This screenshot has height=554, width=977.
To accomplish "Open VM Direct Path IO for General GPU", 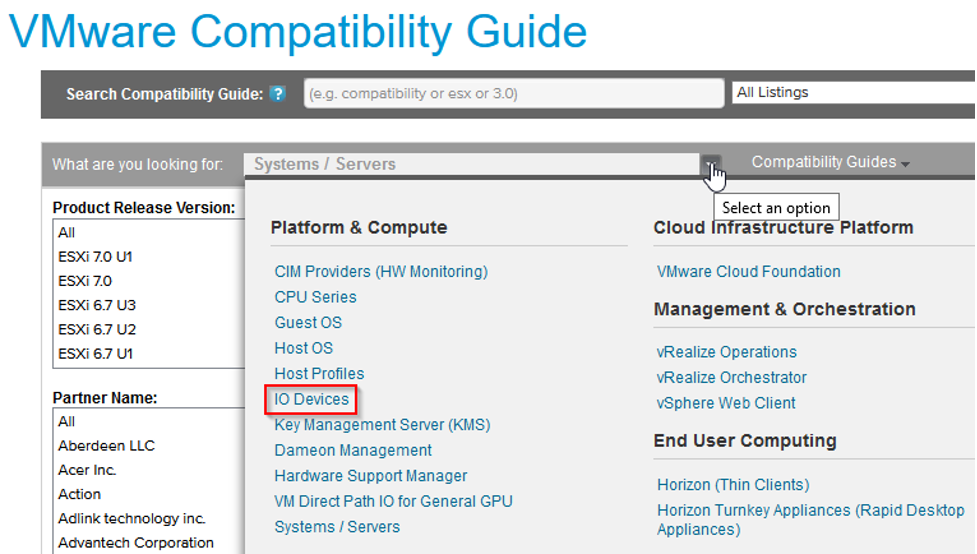I will point(393,502).
